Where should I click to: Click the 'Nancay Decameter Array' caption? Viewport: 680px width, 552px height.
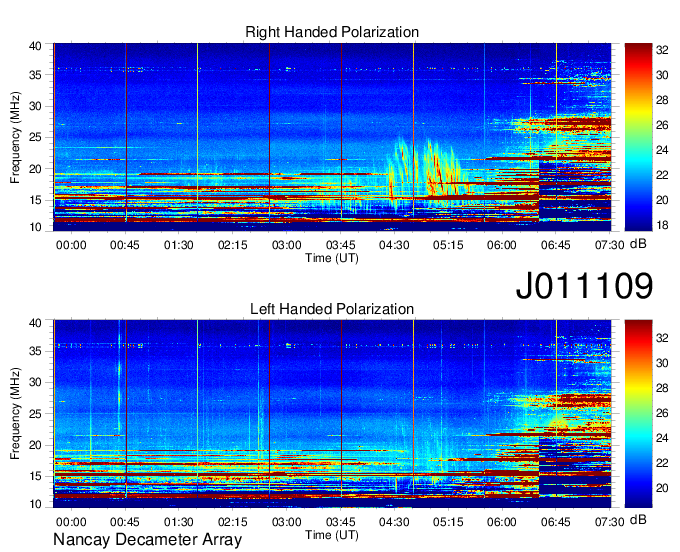(147, 540)
